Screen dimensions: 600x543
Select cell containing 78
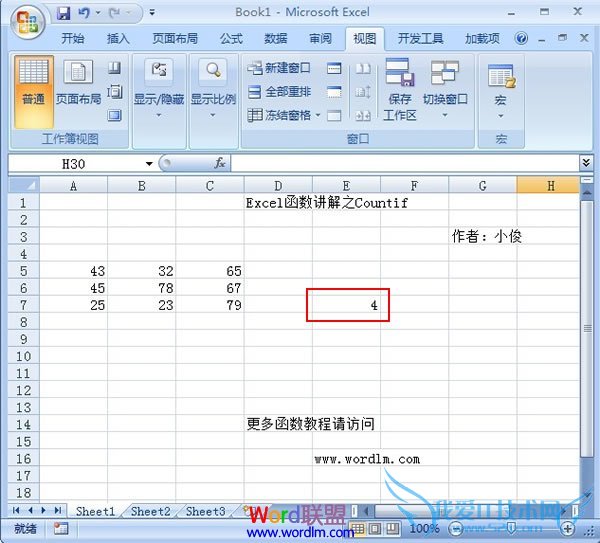pyautogui.click(x=142, y=288)
